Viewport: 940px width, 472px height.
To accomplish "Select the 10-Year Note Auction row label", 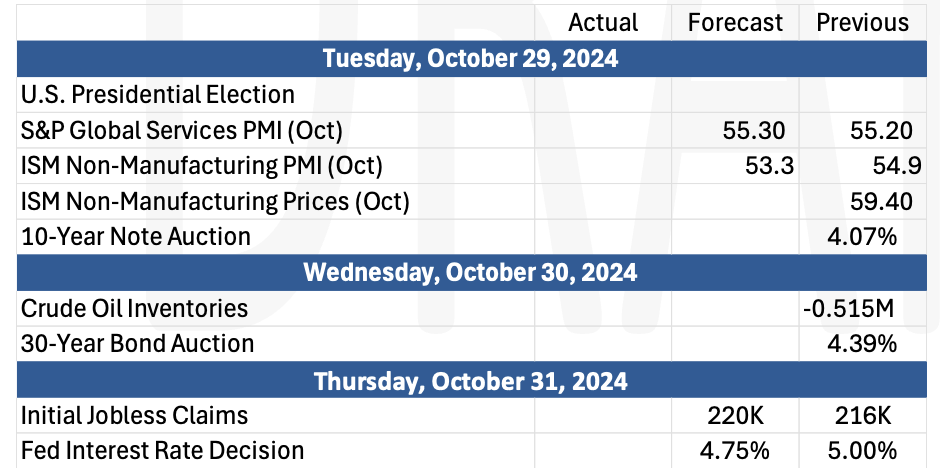I will [x=136, y=237].
